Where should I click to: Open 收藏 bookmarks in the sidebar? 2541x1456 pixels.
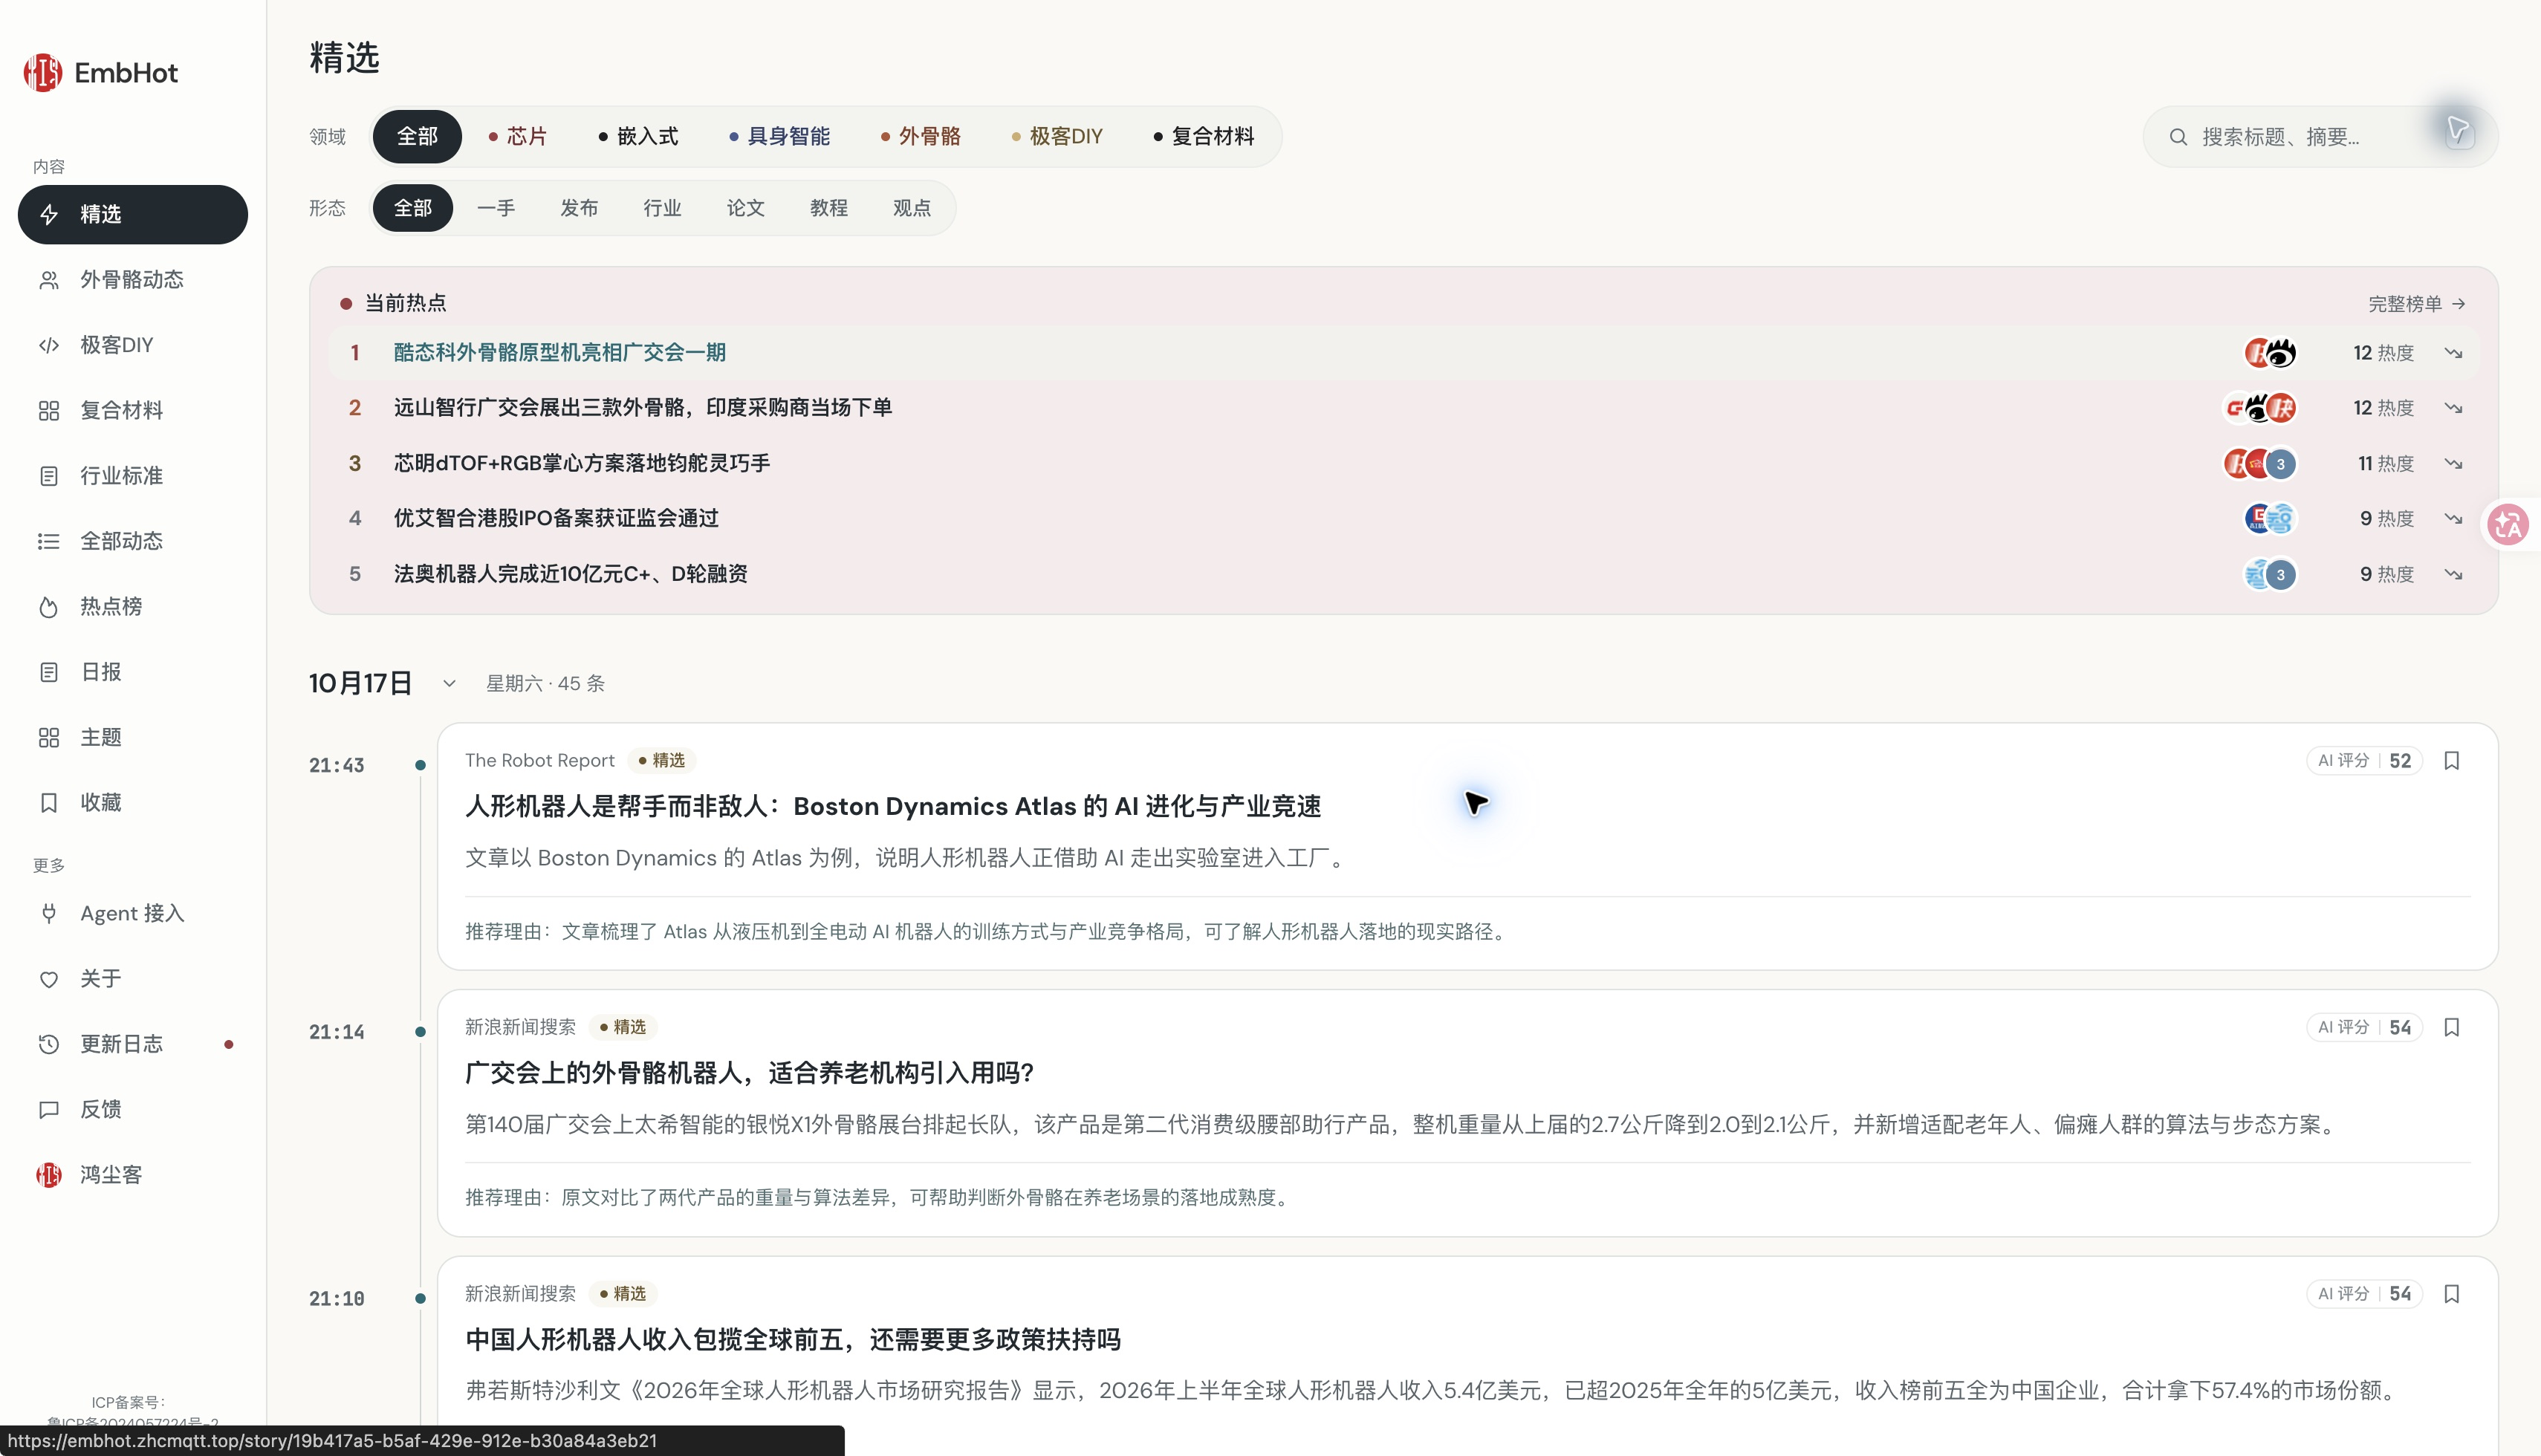tap(132, 802)
